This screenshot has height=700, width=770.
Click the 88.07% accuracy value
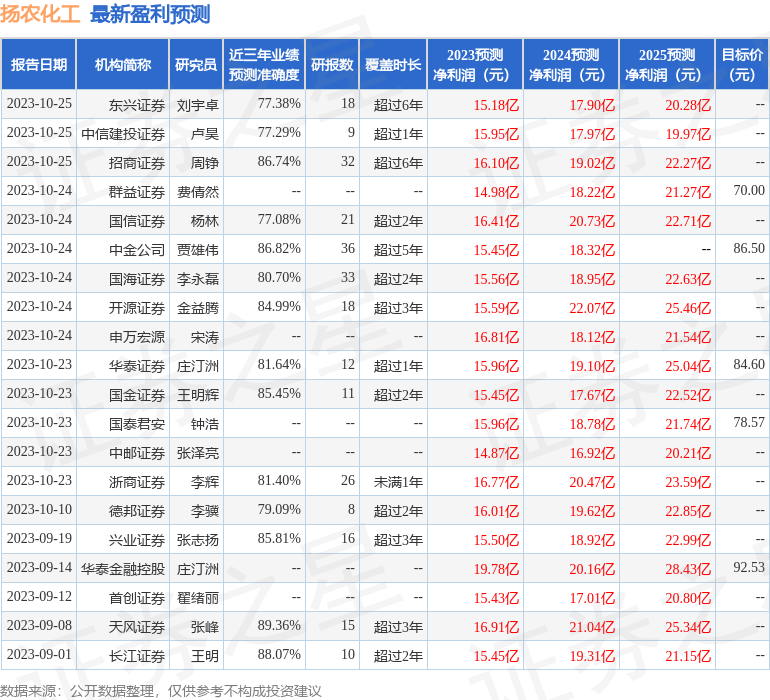click(x=279, y=654)
